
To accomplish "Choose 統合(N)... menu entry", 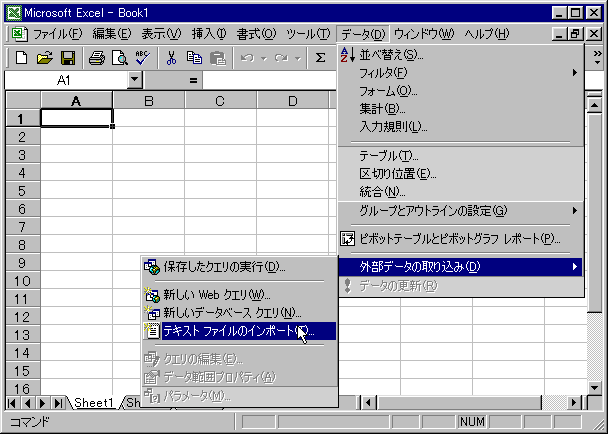I will pos(461,192).
